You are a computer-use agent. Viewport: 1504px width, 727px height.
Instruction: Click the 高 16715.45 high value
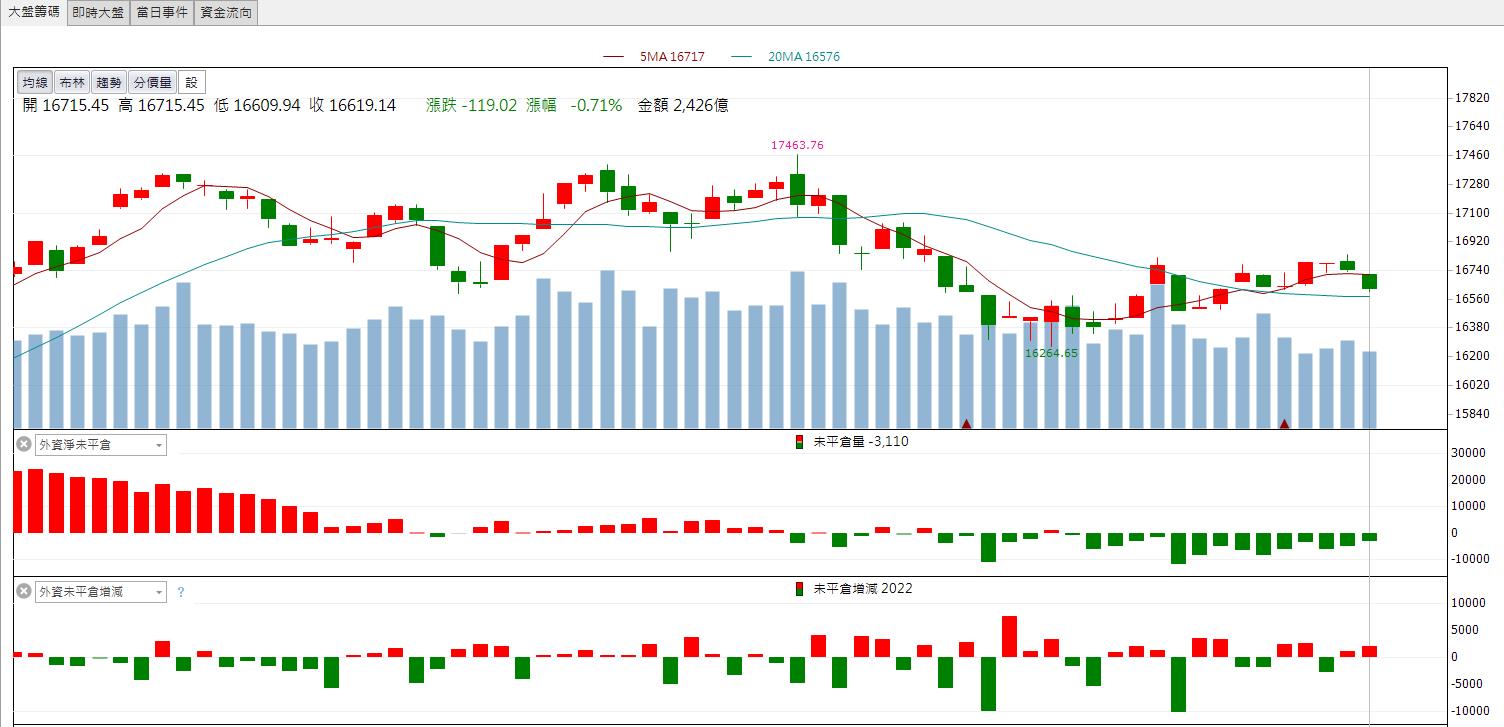coord(161,105)
